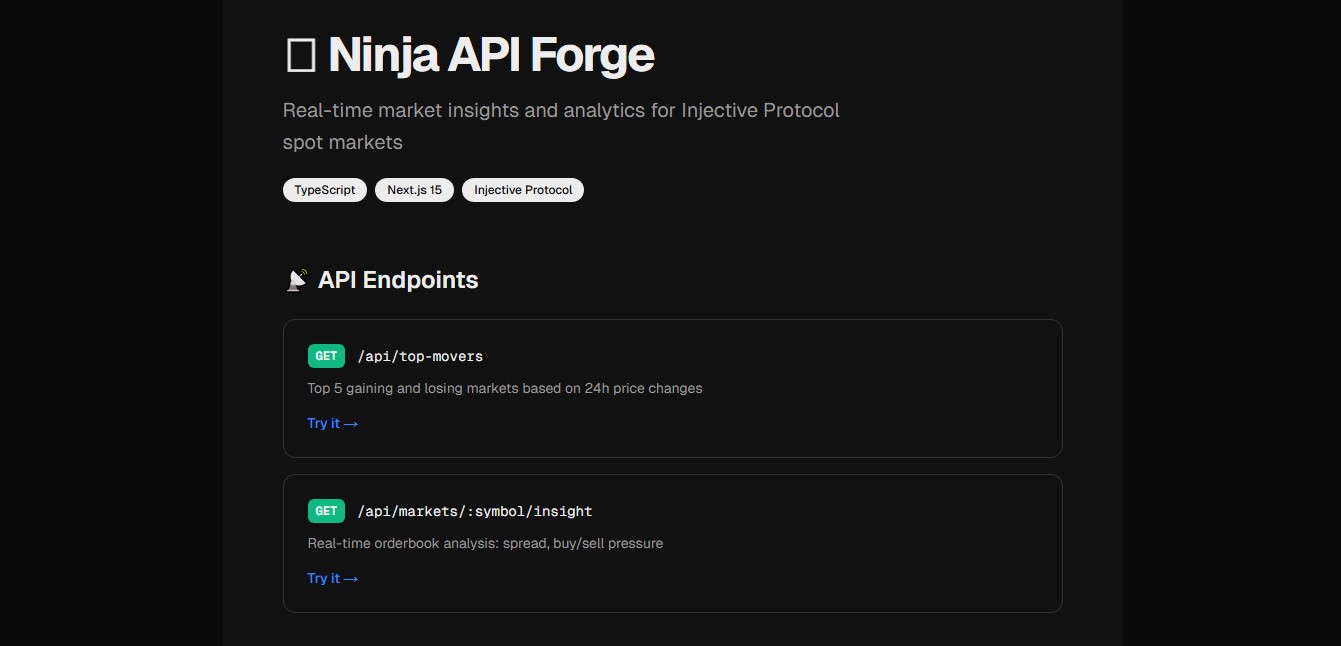
Task: Click the top-movers description about 24h price changes
Action: [x=504, y=388]
